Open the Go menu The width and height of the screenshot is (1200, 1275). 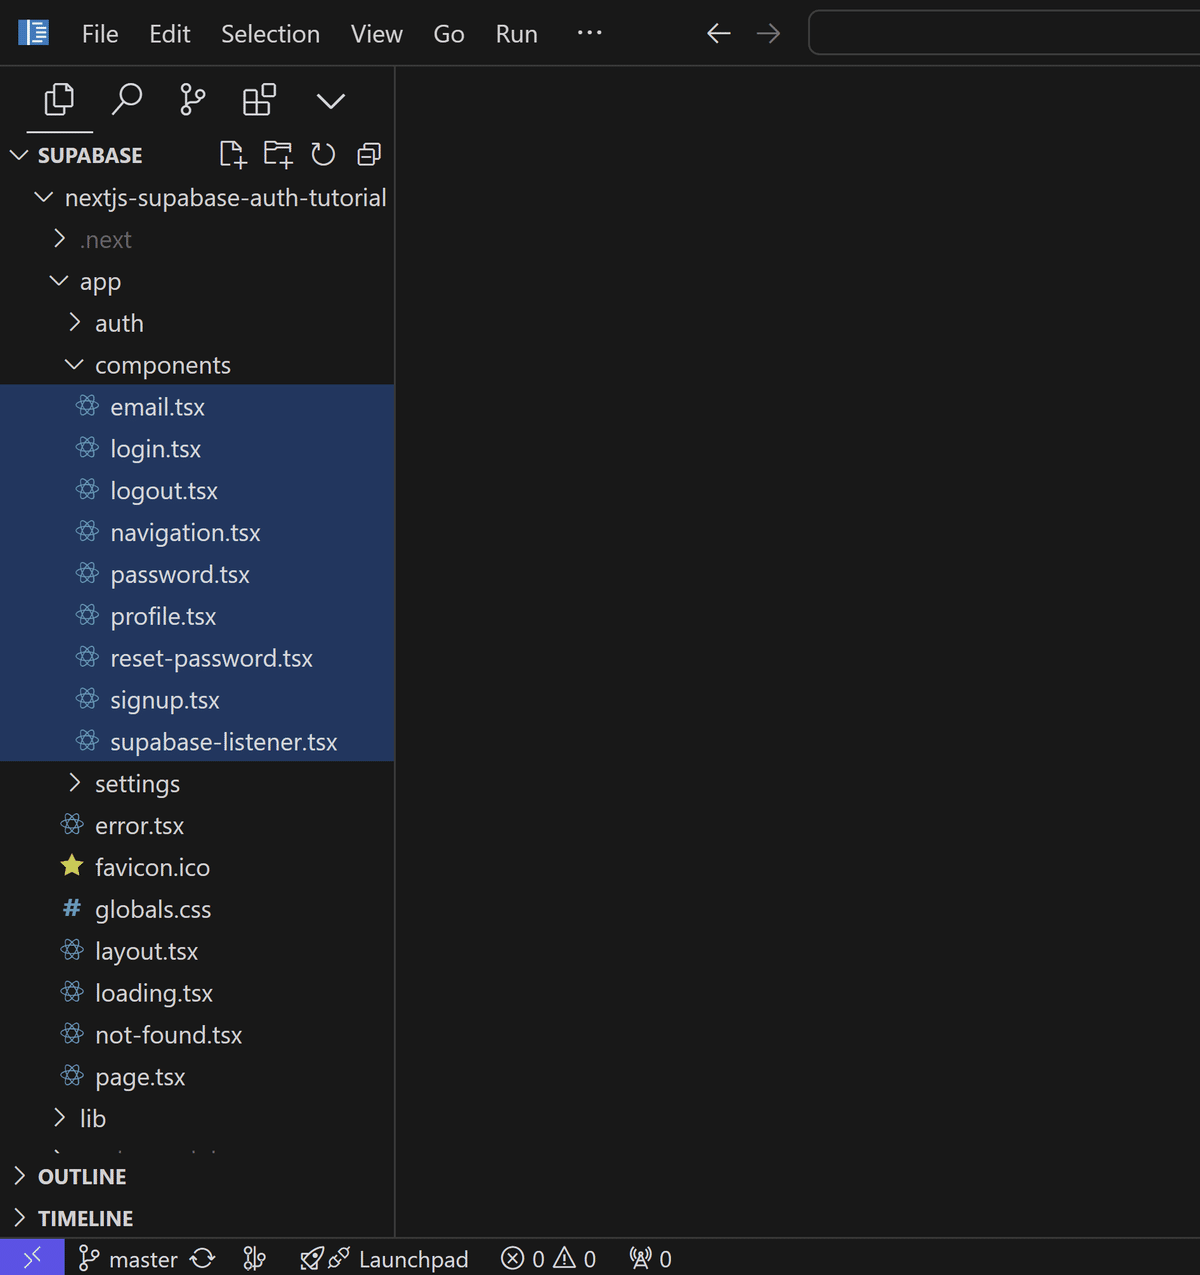(x=449, y=34)
